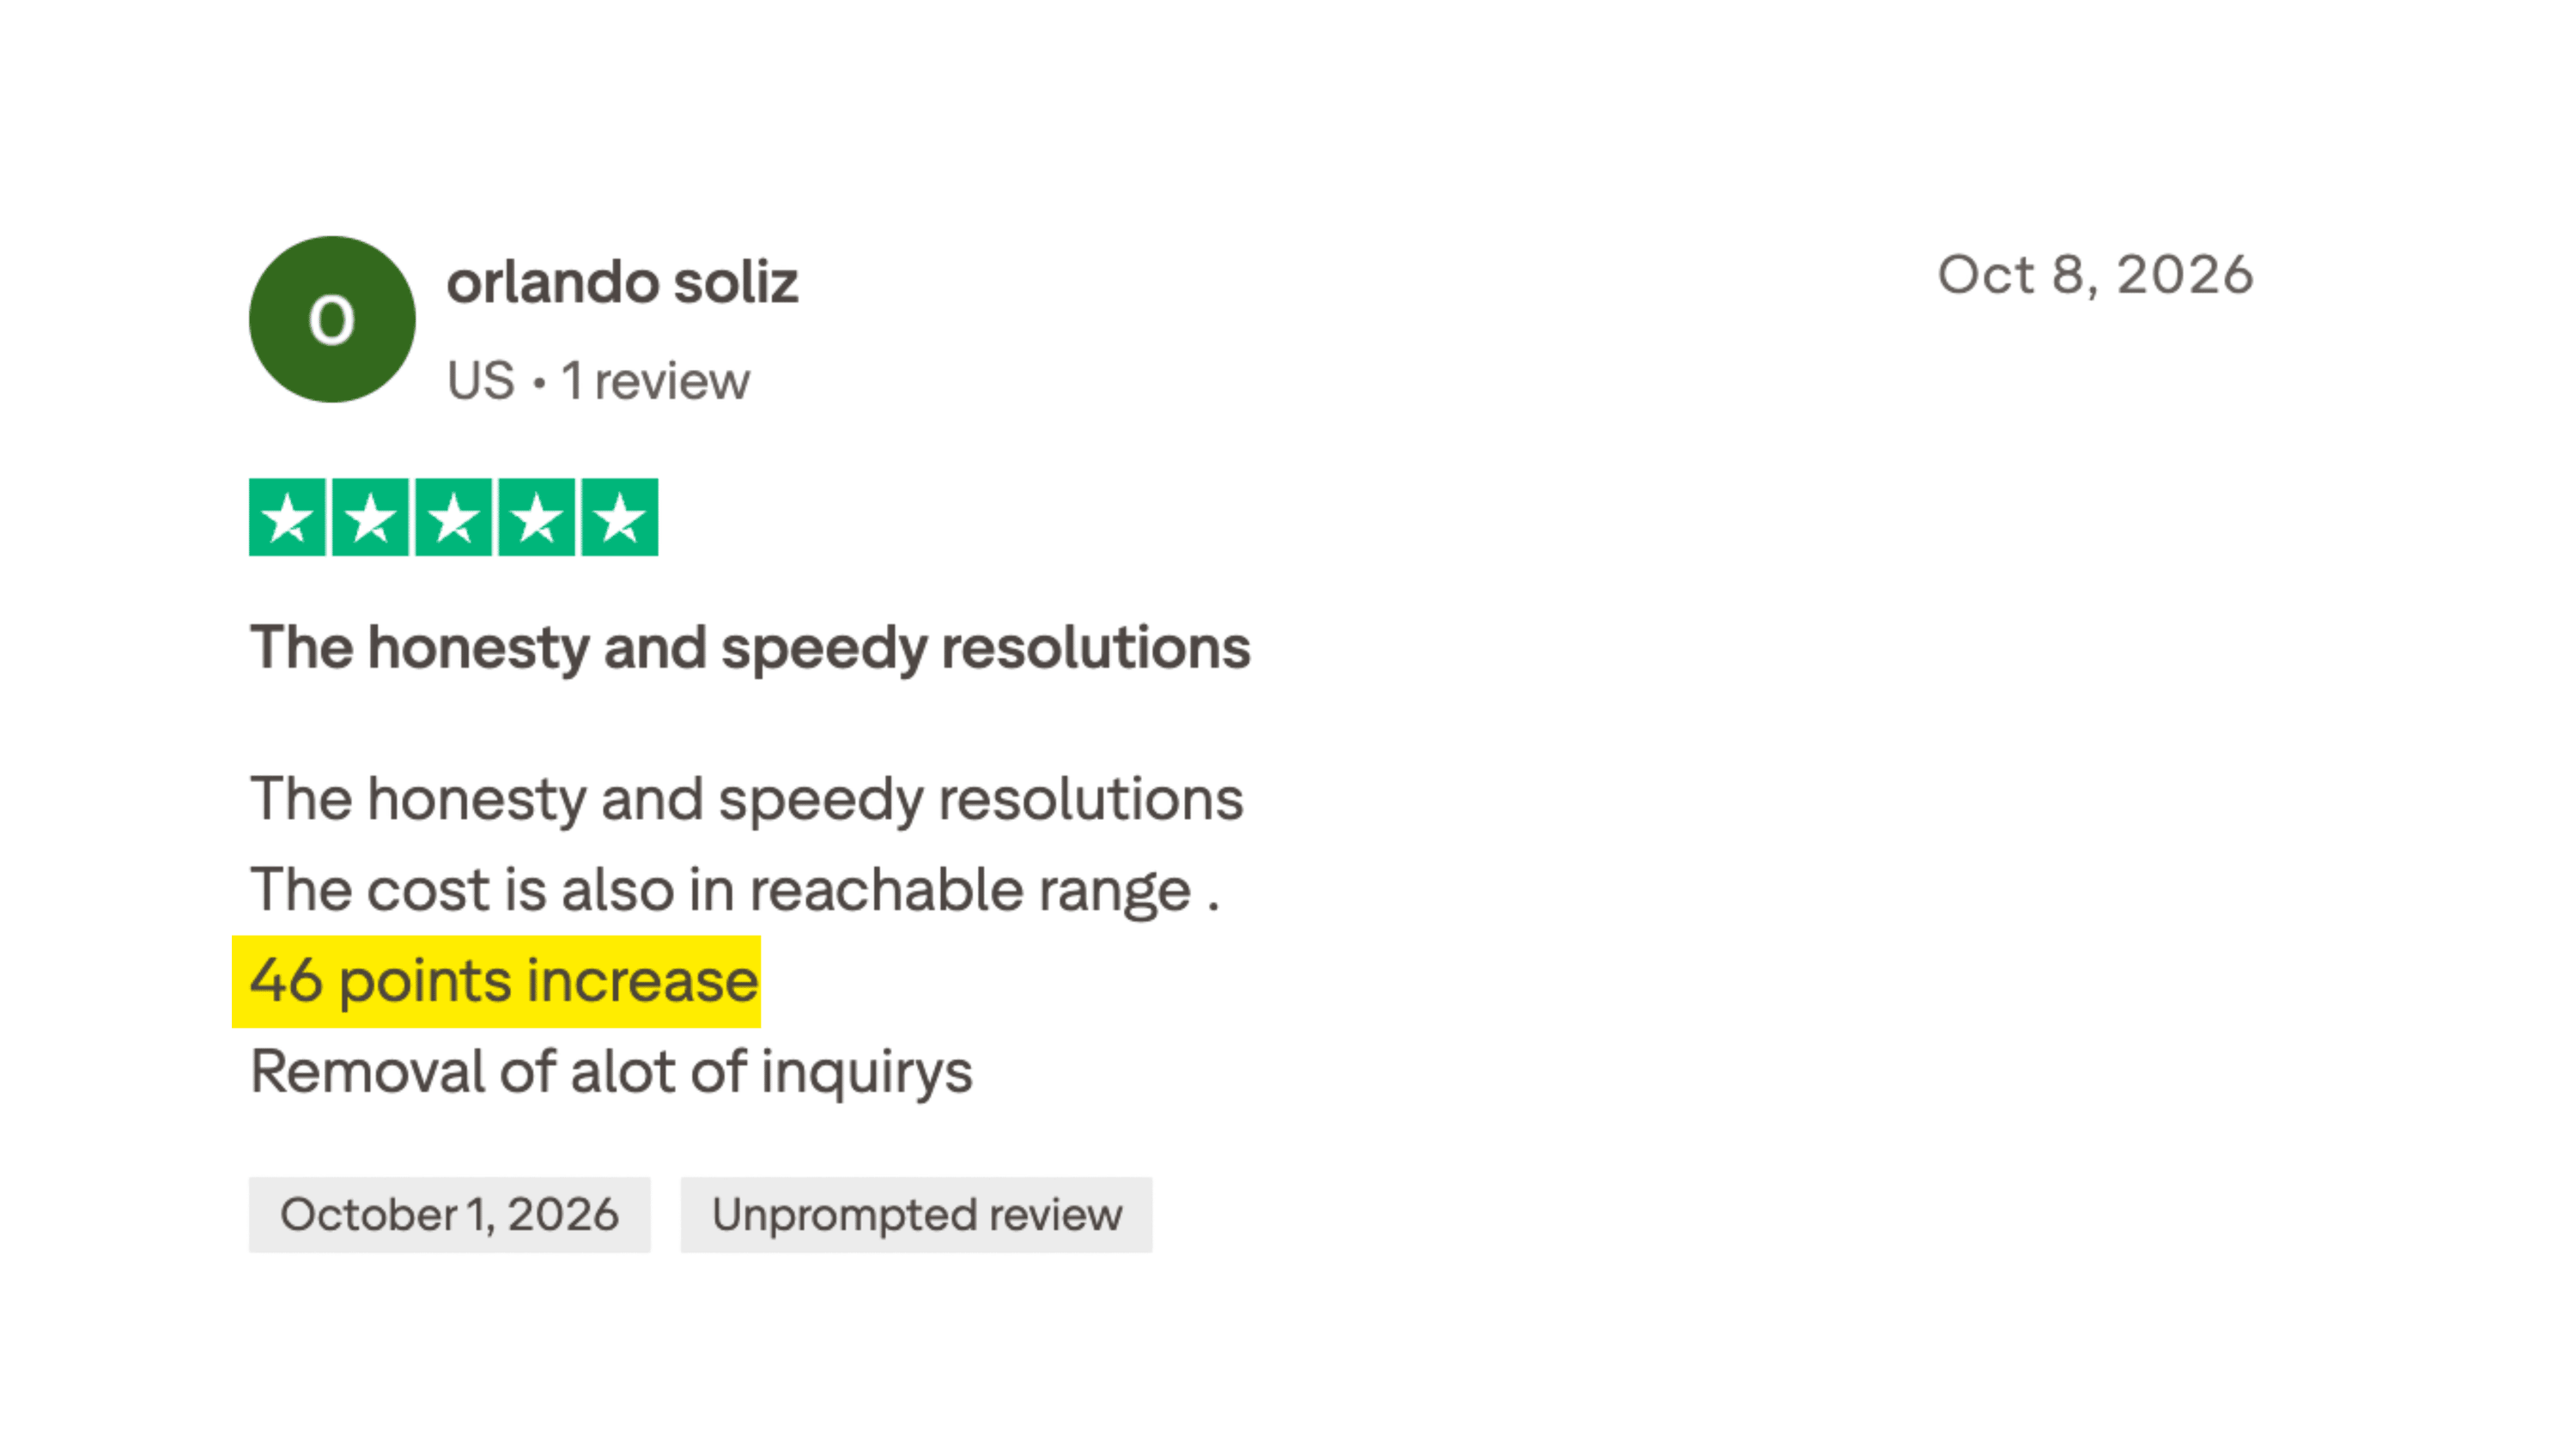Click the green O avatar circle
This screenshot has width=2576, height=1449.
[x=332, y=319]
